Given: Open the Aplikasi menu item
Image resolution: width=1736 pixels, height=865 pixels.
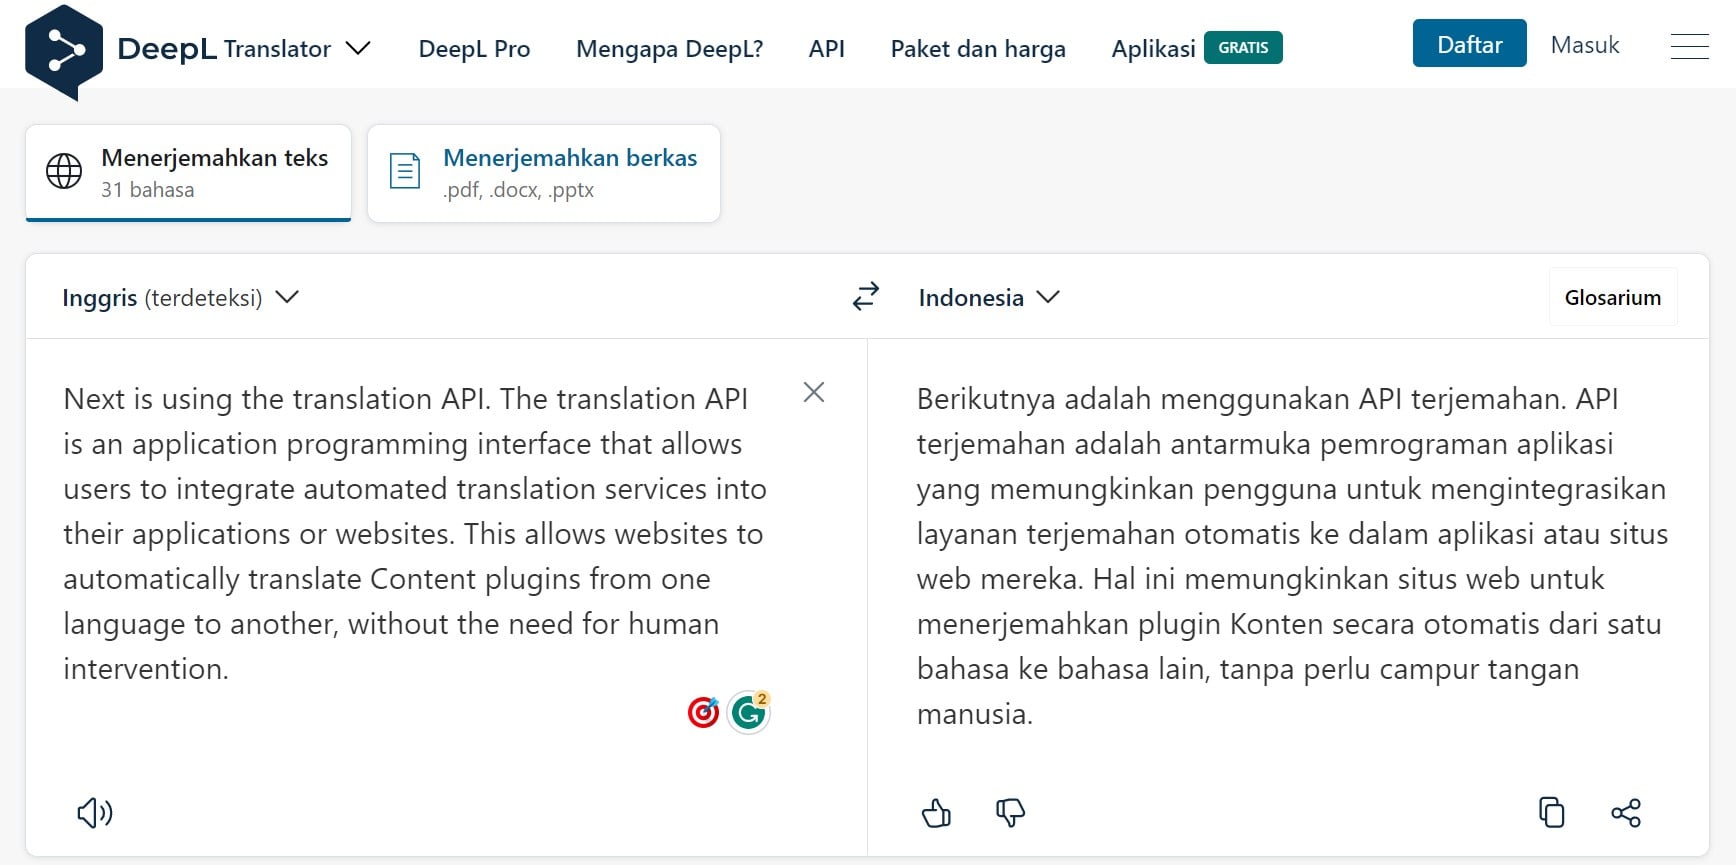Looking at the screenshot, I should click(x=1153, y=49).
